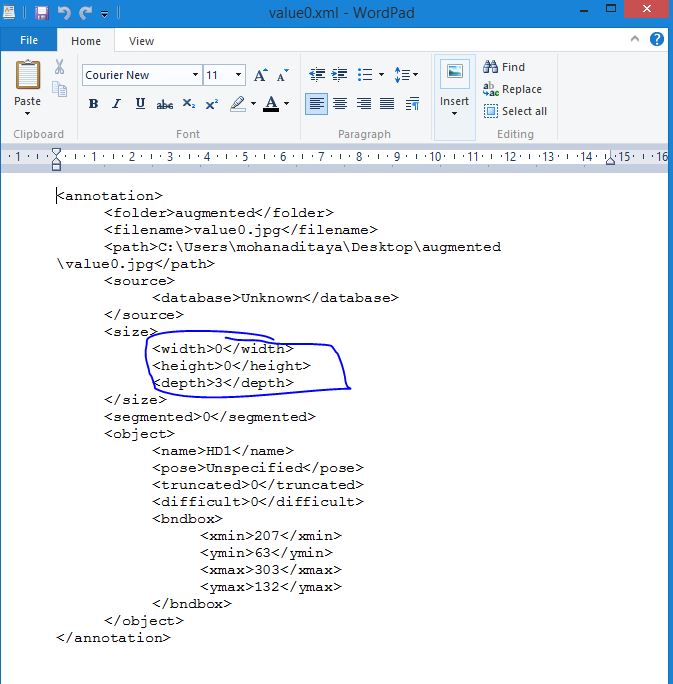Select Align text right
This screenshot has width=673, height=684.
click(363, 104)
